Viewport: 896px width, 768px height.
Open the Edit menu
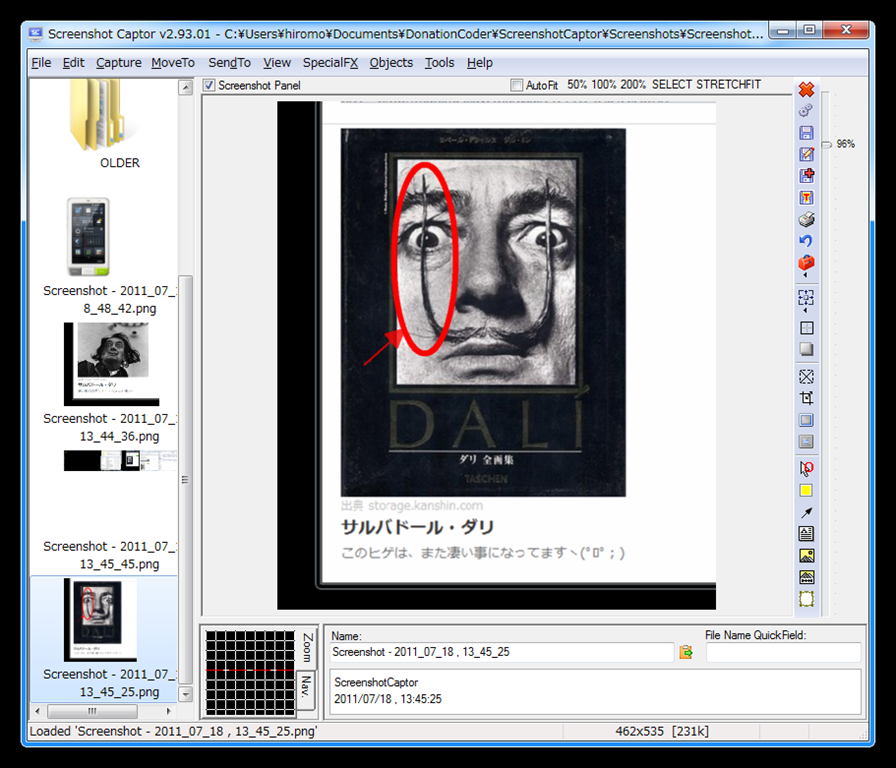click(73, 63)
